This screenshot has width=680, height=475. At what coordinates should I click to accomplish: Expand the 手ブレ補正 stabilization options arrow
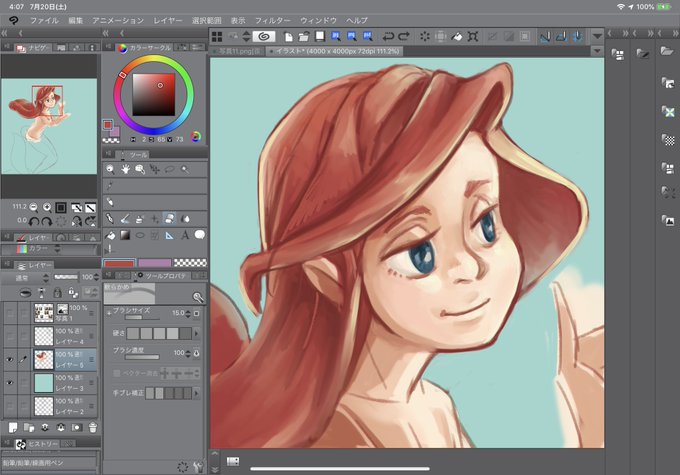pos(196,393)
